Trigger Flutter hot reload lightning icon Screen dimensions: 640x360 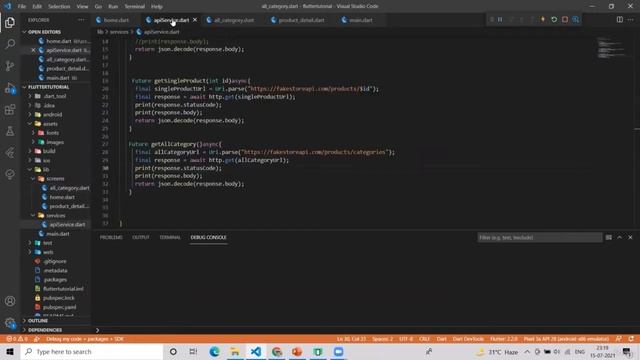543,20
